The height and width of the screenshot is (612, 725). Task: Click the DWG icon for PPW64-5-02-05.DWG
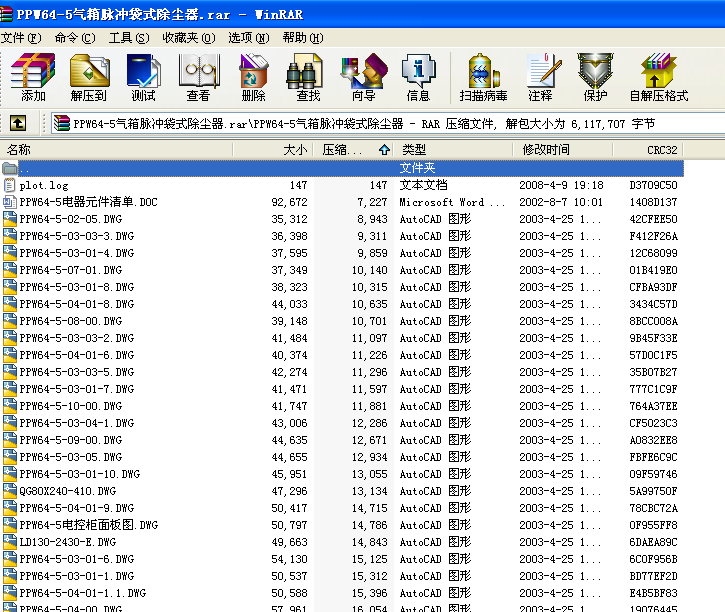point(9,219)
